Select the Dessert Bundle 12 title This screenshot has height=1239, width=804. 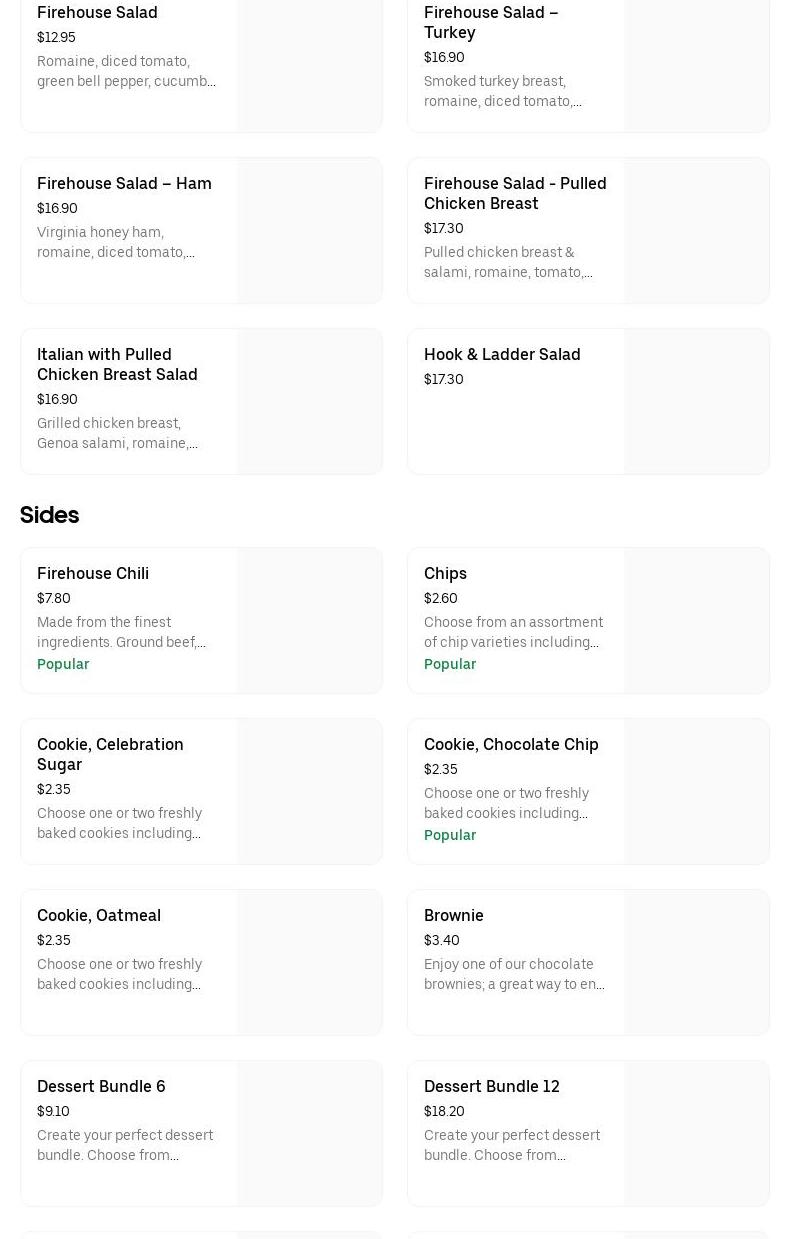tap(491, 1087)
